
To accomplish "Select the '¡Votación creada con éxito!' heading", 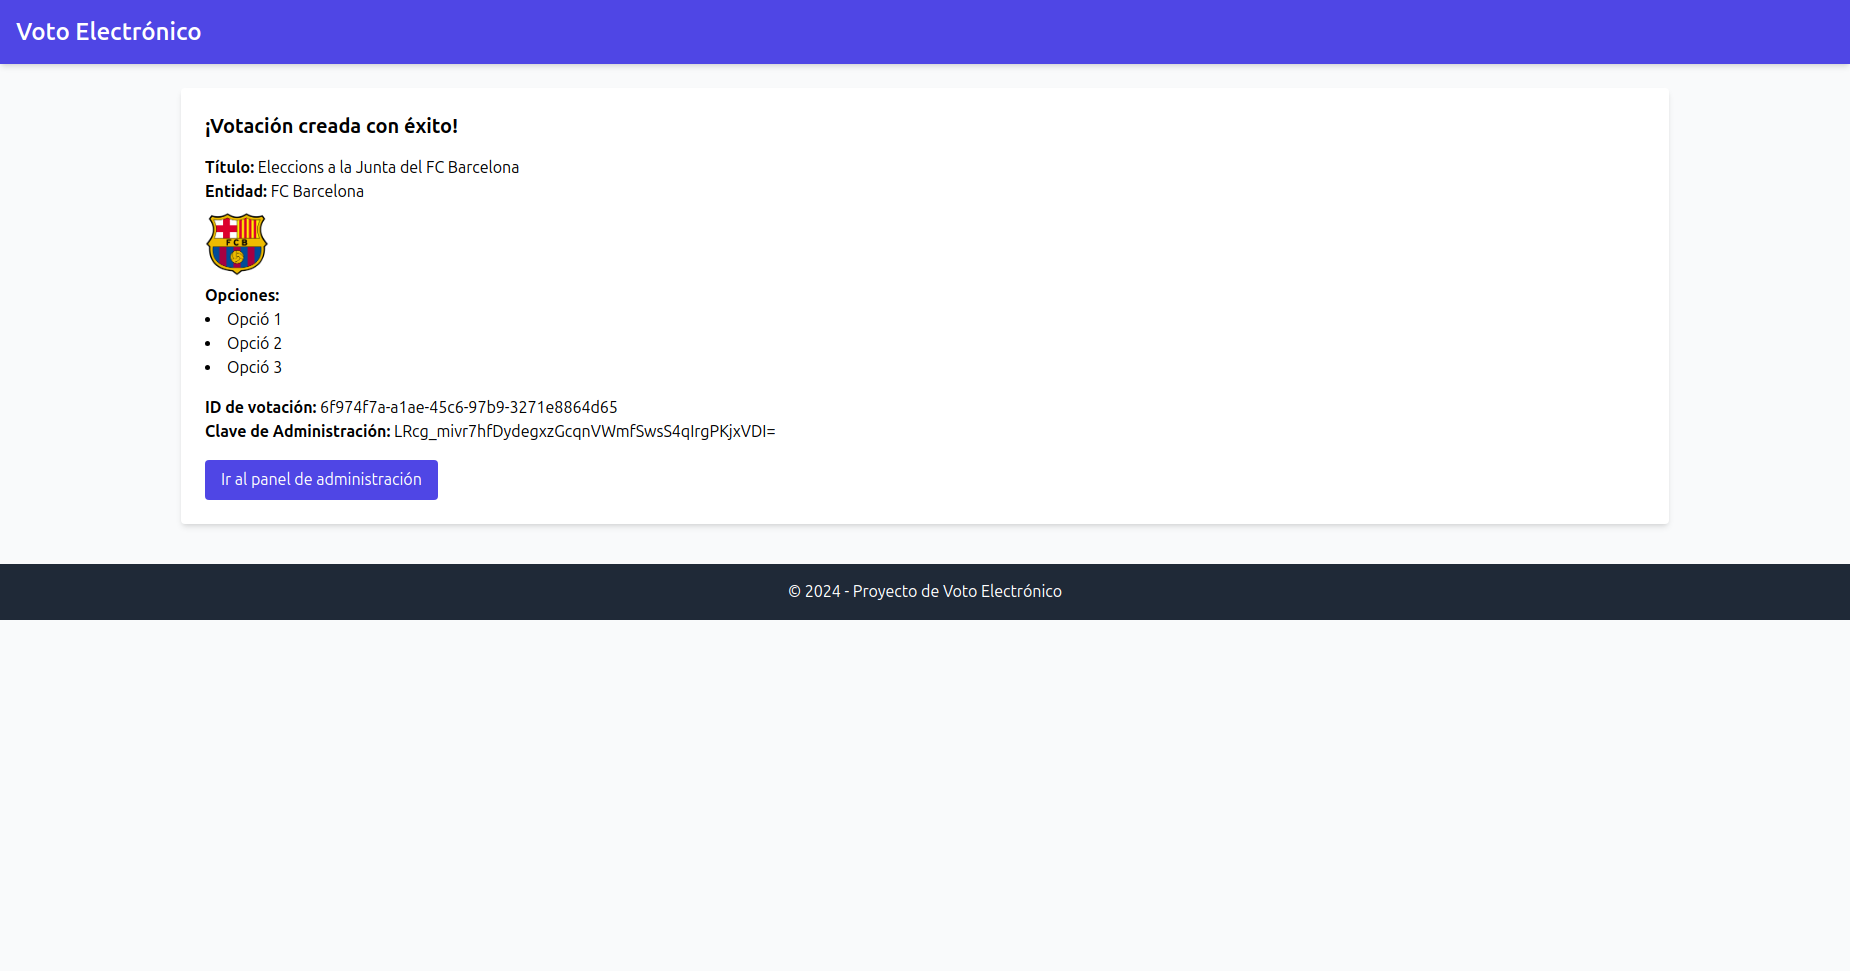I will 331,126.
